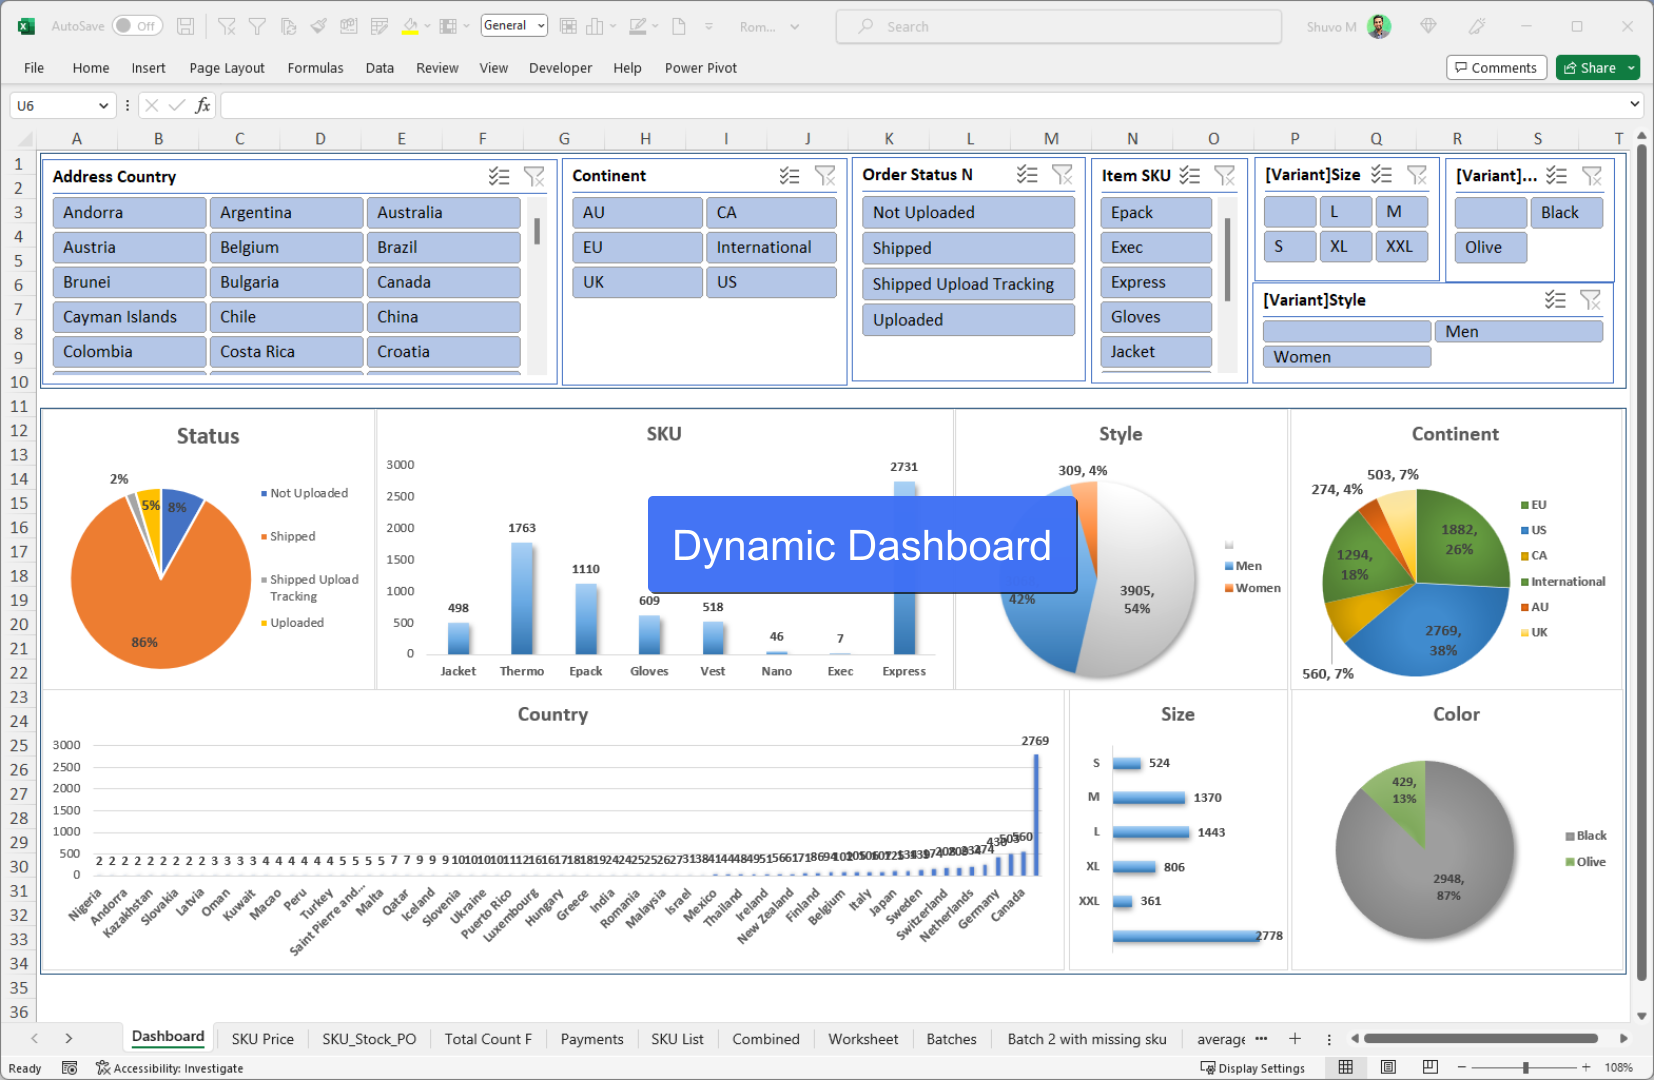
Task: Click the Comments button
Action: coord(1496,68)
